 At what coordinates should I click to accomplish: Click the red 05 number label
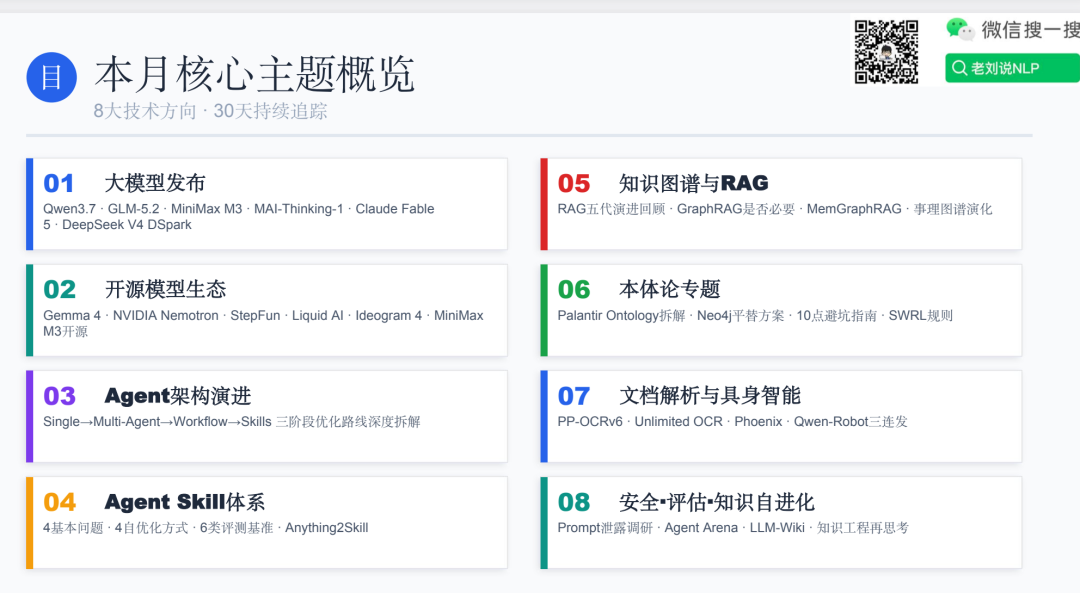coord(574,183)
